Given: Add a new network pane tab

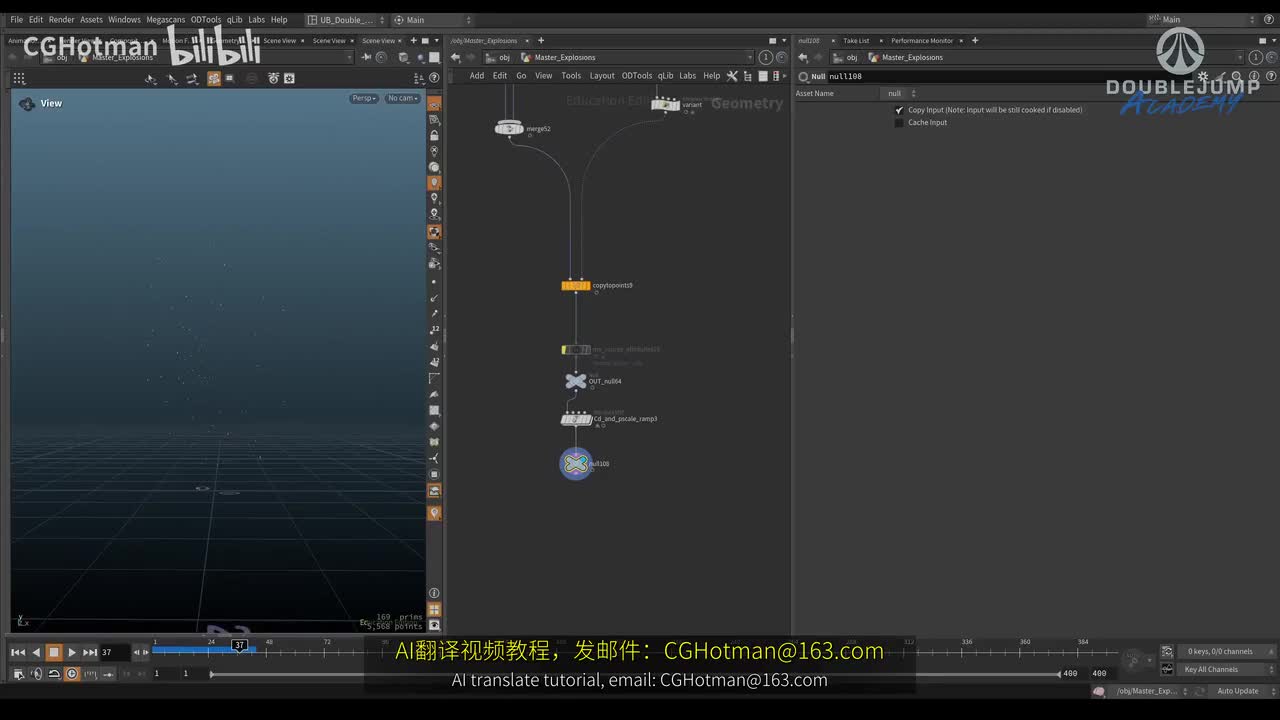Looking at the screenshot, I should [541, 41].
